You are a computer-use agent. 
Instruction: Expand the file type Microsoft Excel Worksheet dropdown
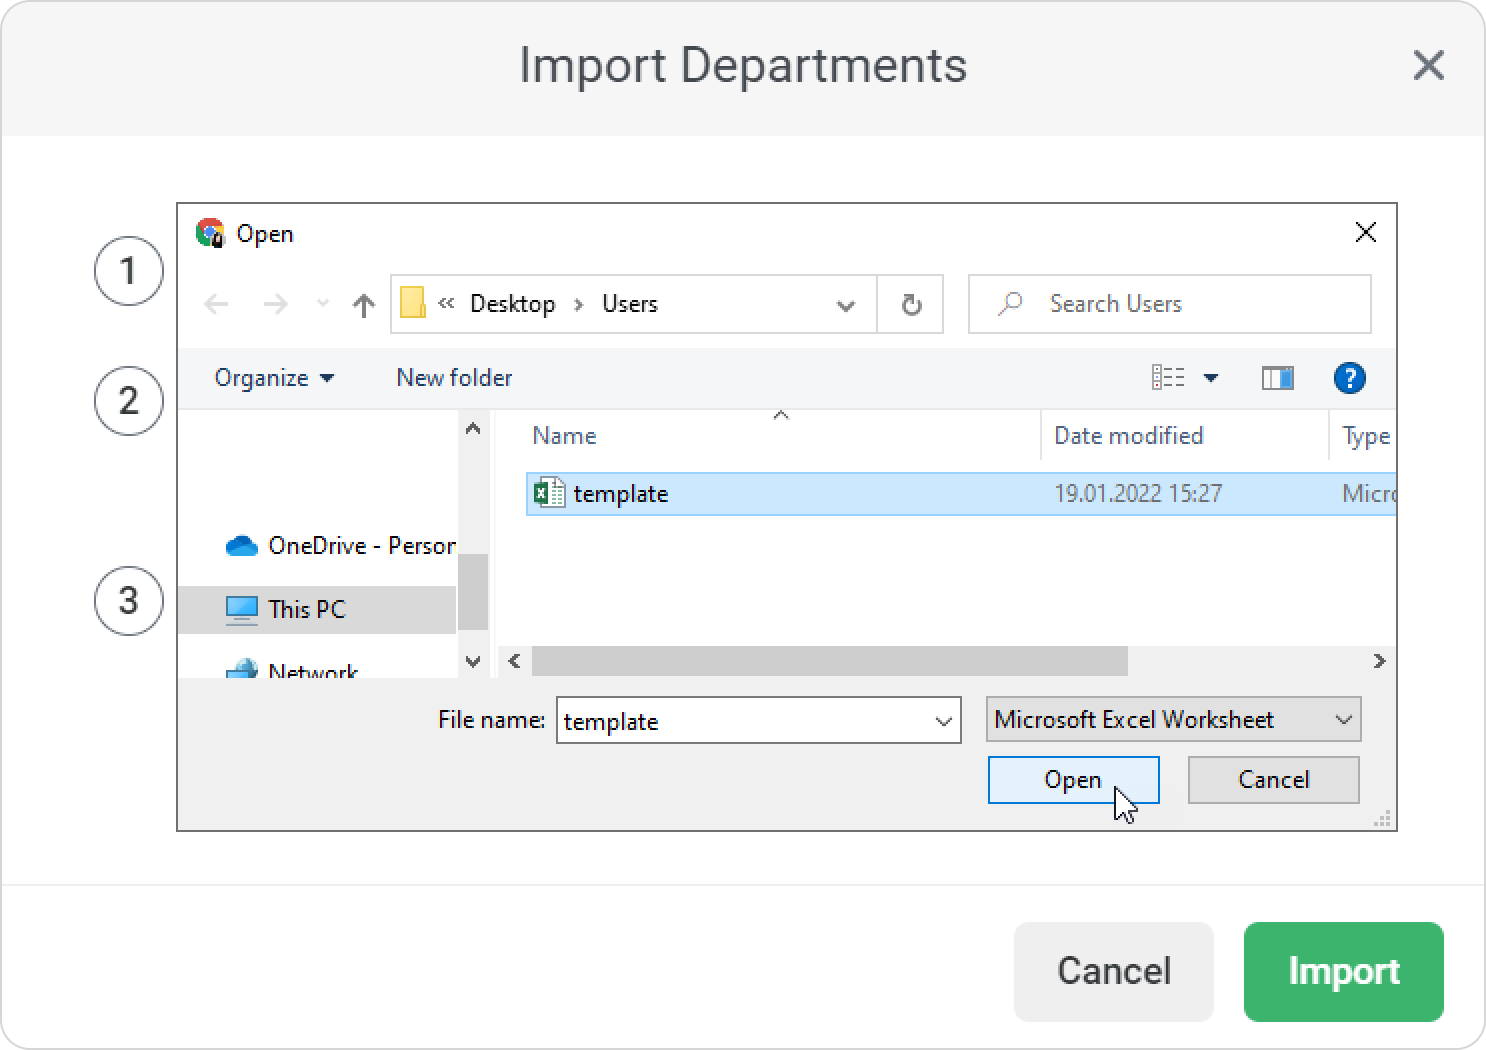(1343, 720)
